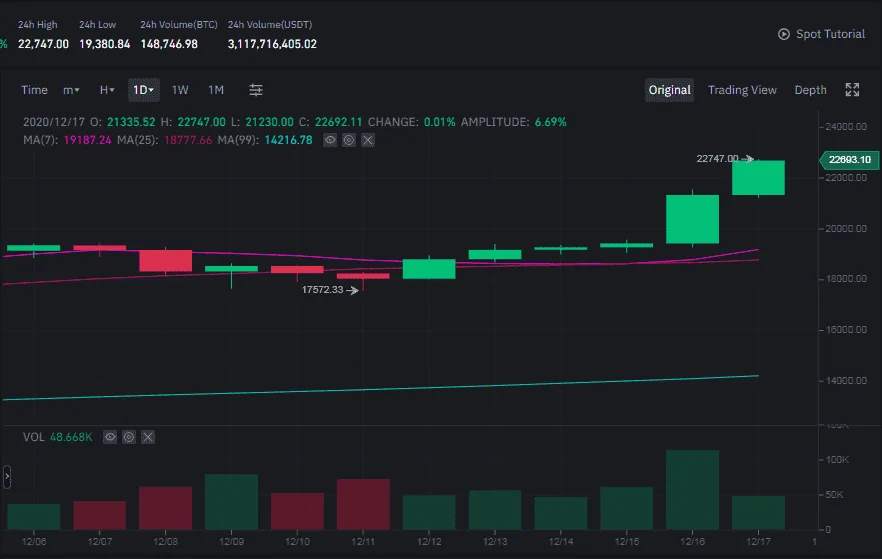Click the MA(25) value 18777.66

click(x=188, y=140)
